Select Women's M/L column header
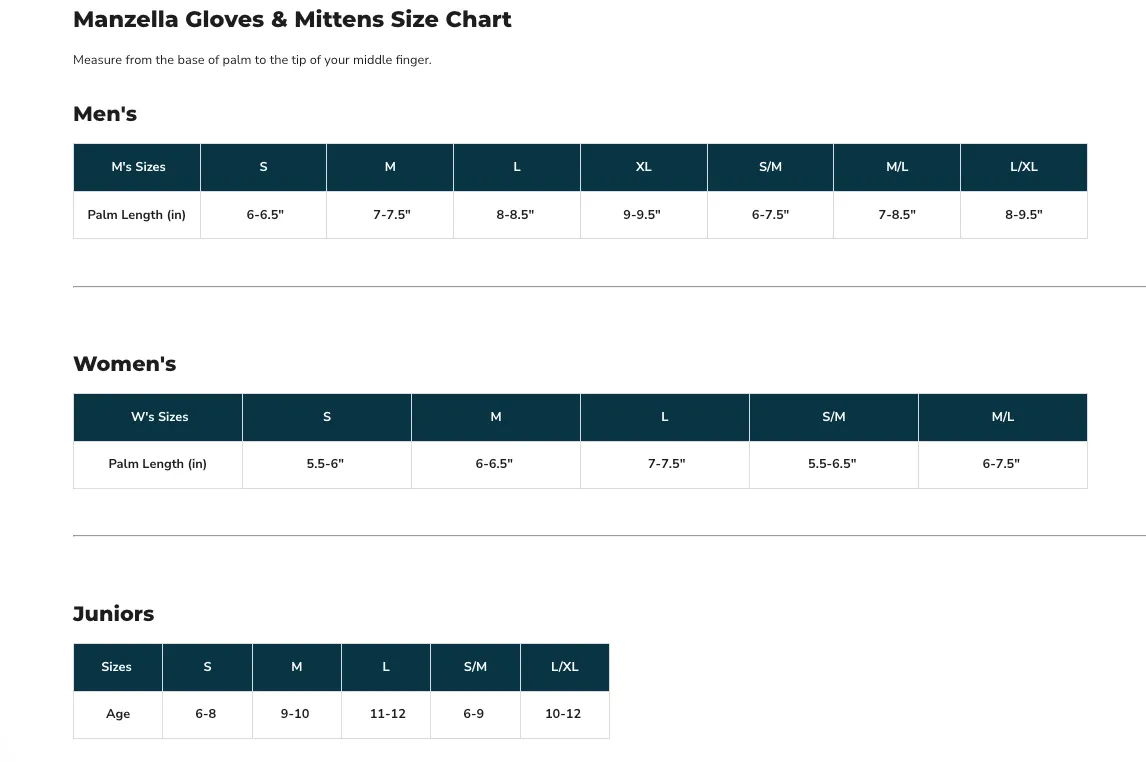The width and height of the screenshot is (1146, 762). [1002, 417]
